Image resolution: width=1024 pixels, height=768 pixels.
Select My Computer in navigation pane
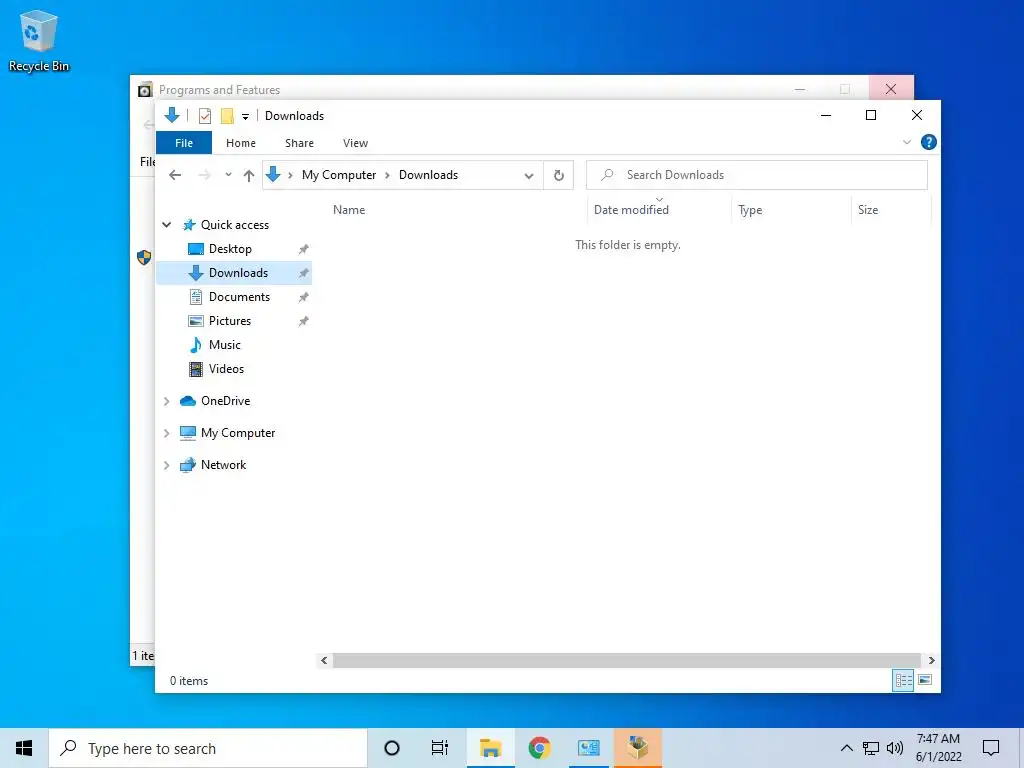(238, 433)
